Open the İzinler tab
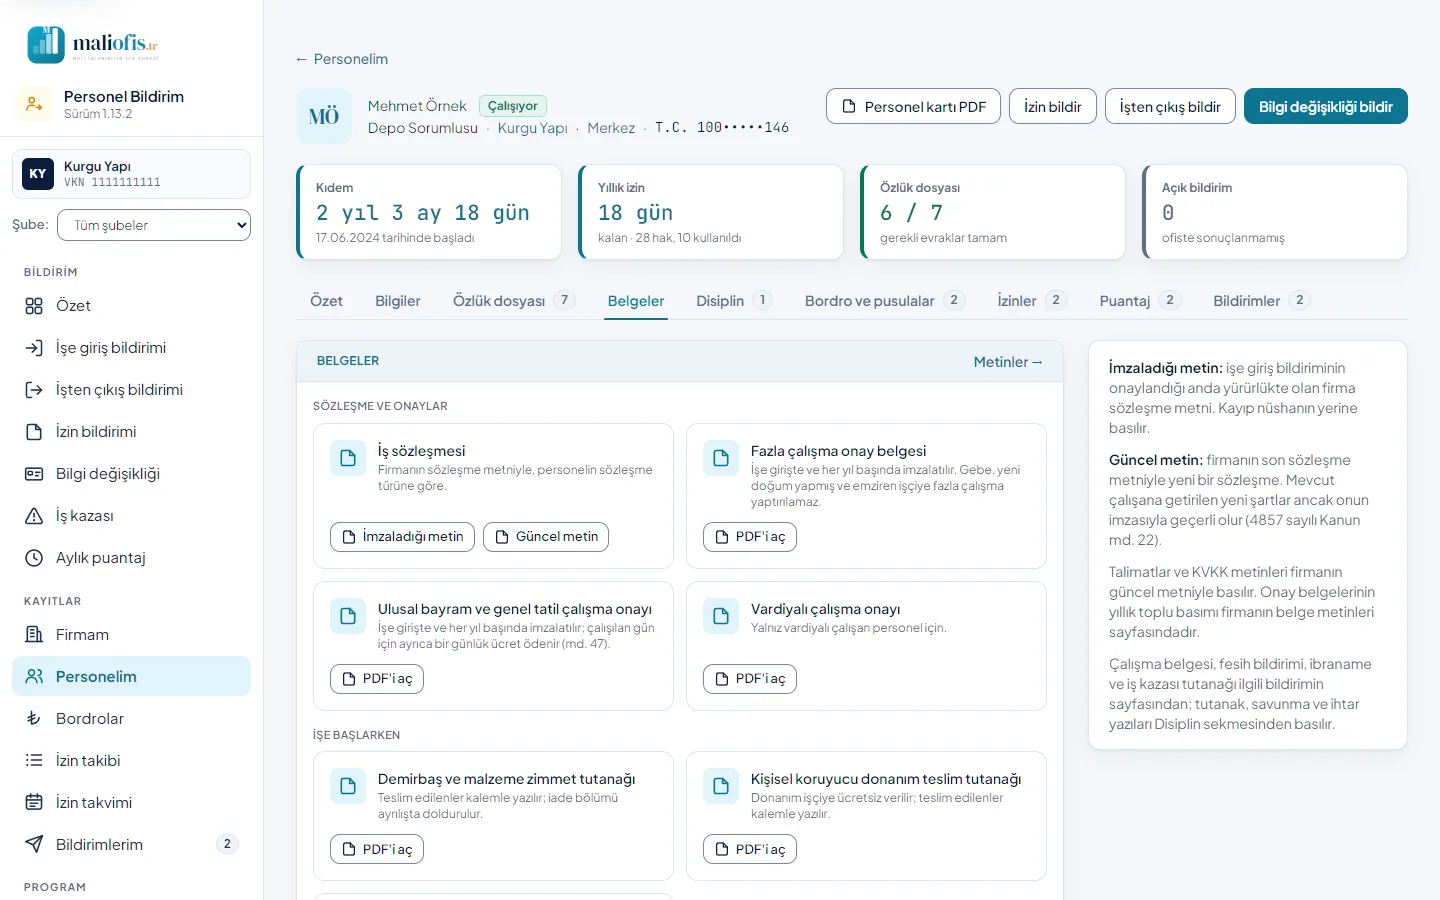1440x900 pixels. pos(1032,301)
